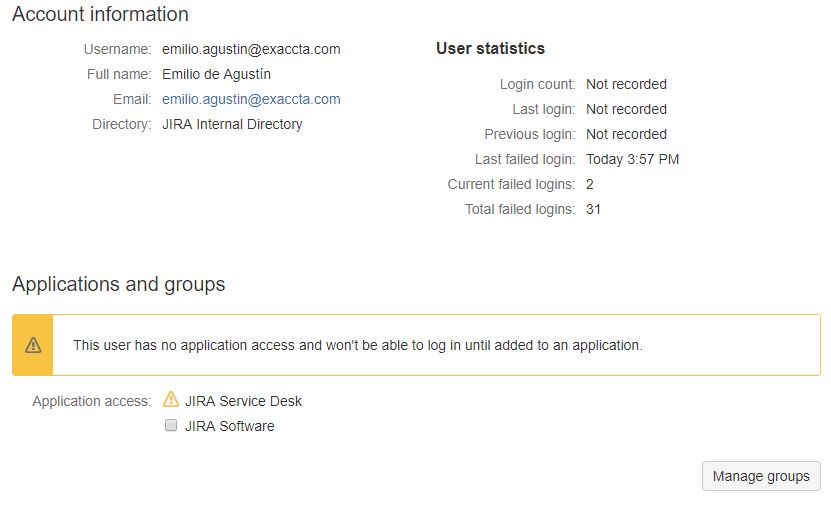Select the Last failed login time value
This screenshot has width=831, height=506.
coord(632,159)
